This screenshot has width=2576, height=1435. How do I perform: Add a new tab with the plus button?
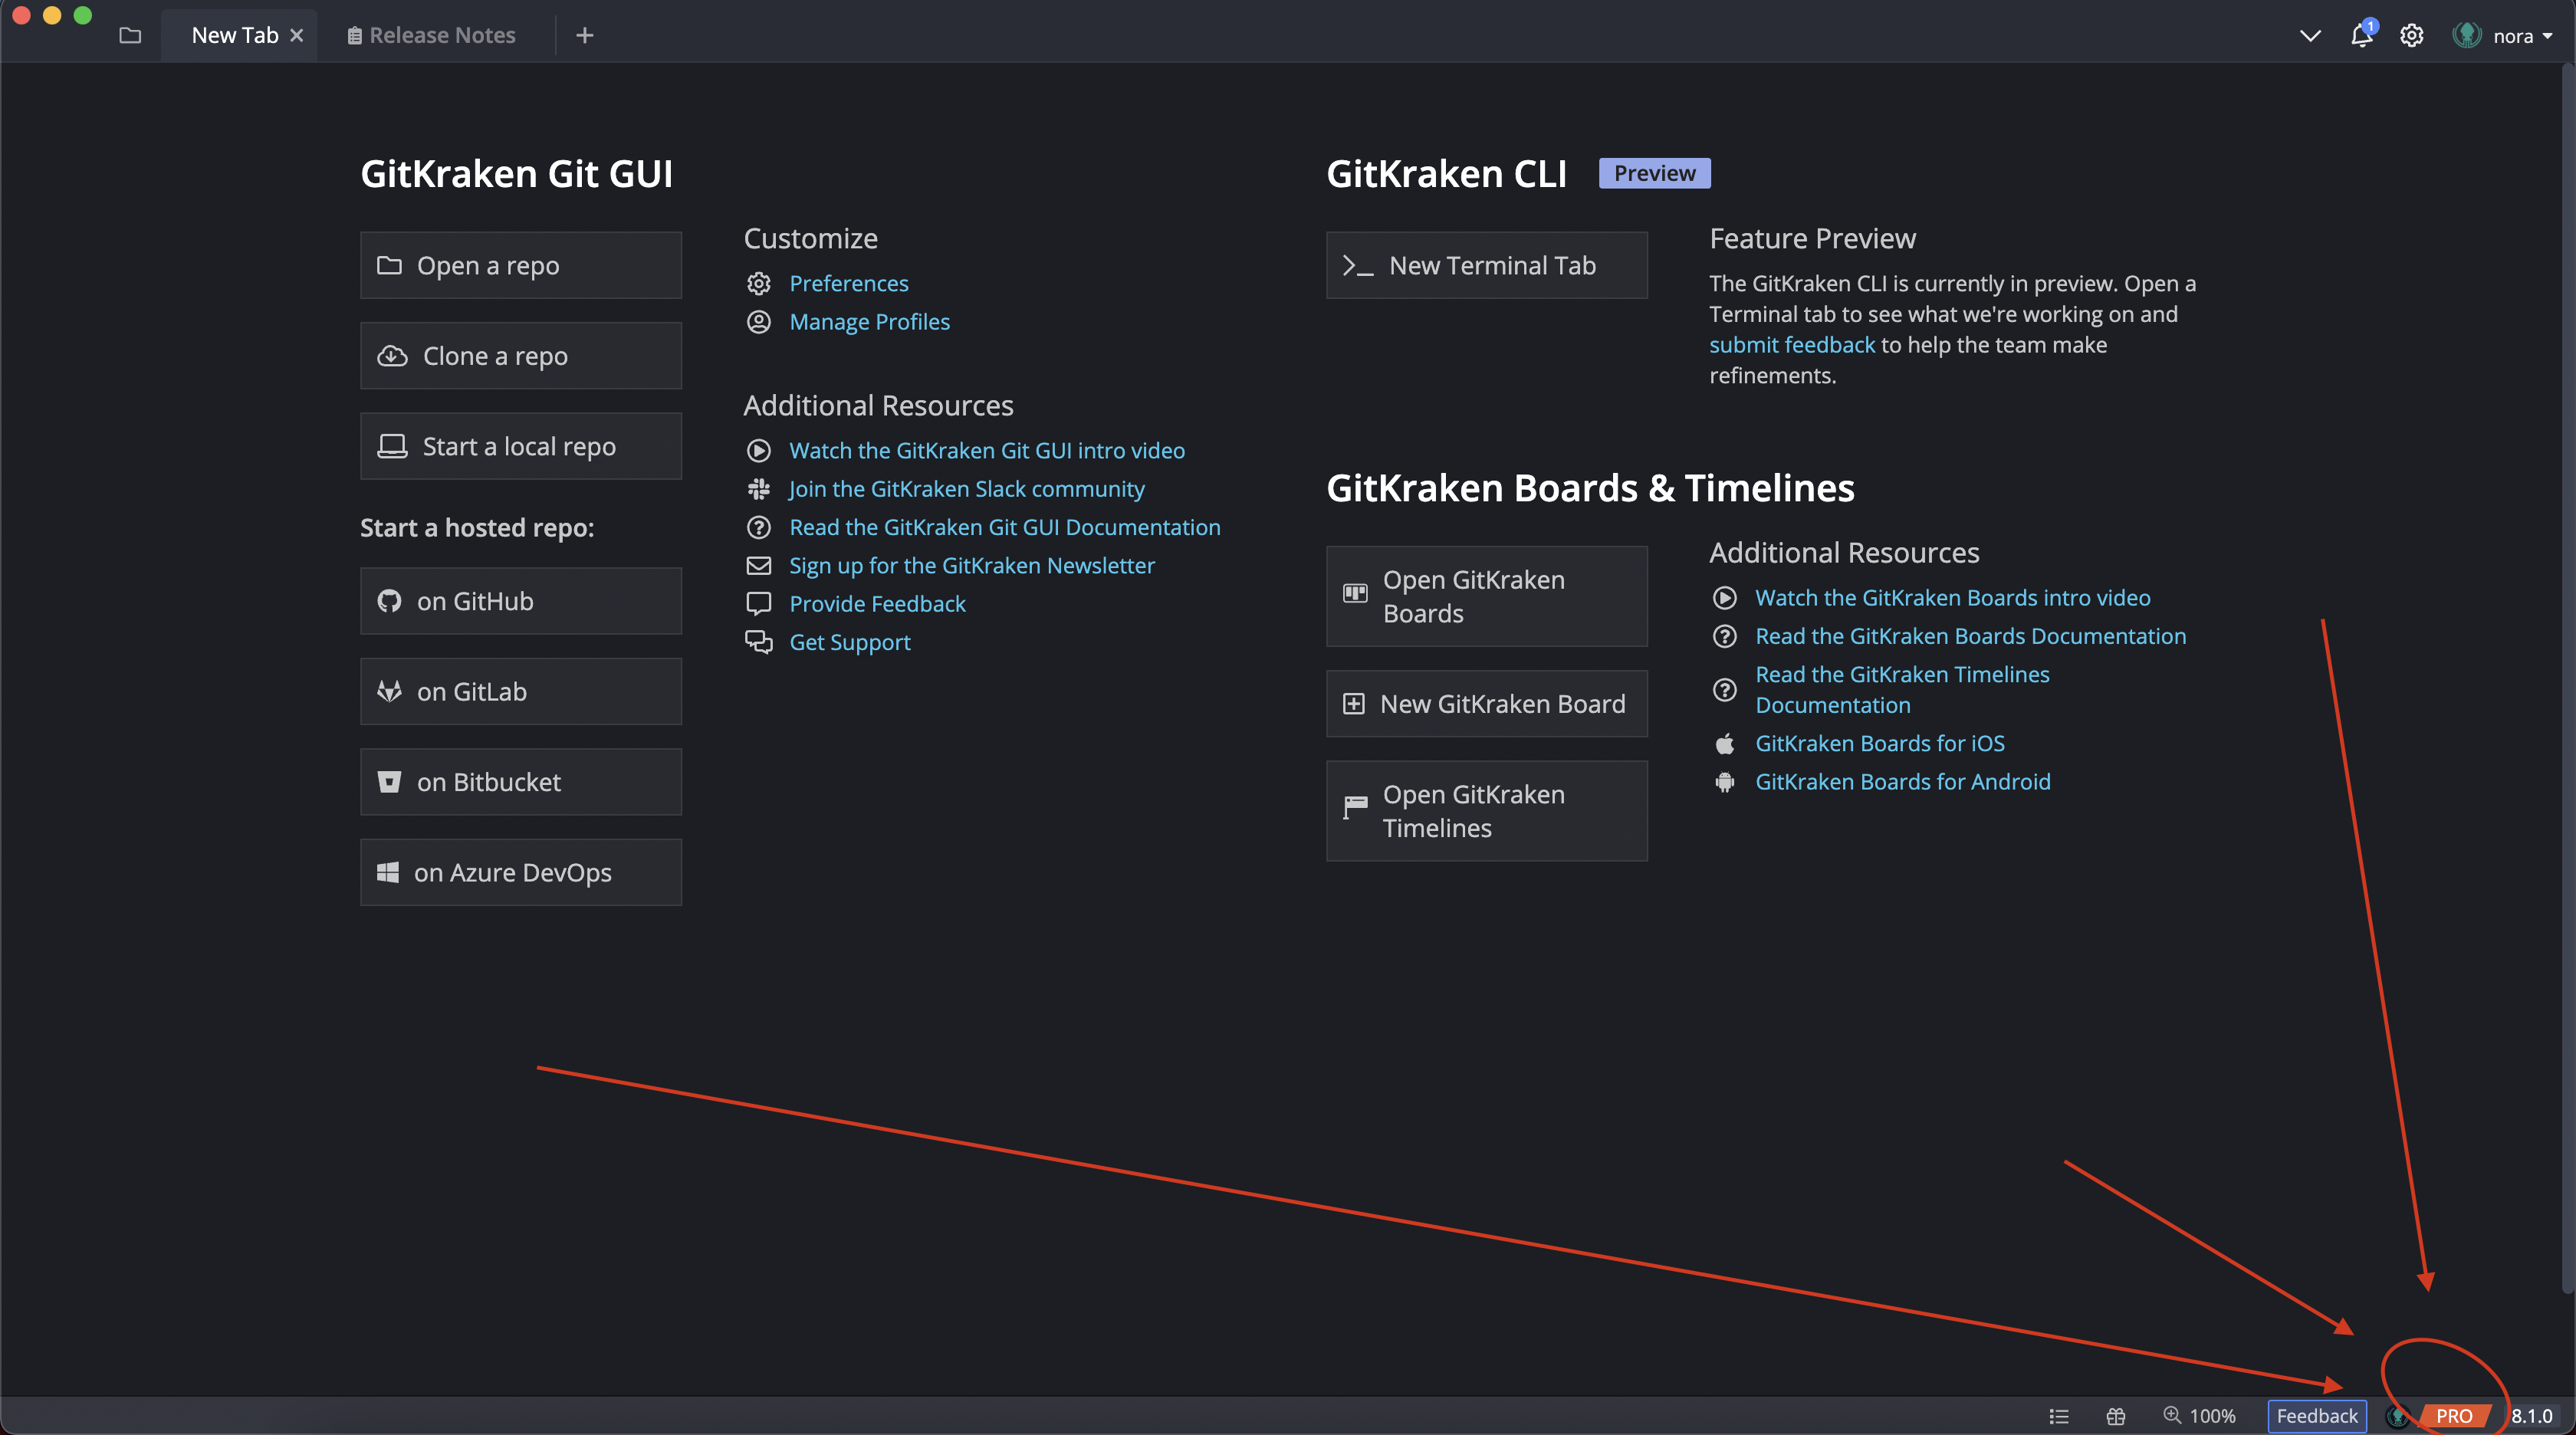585,36
